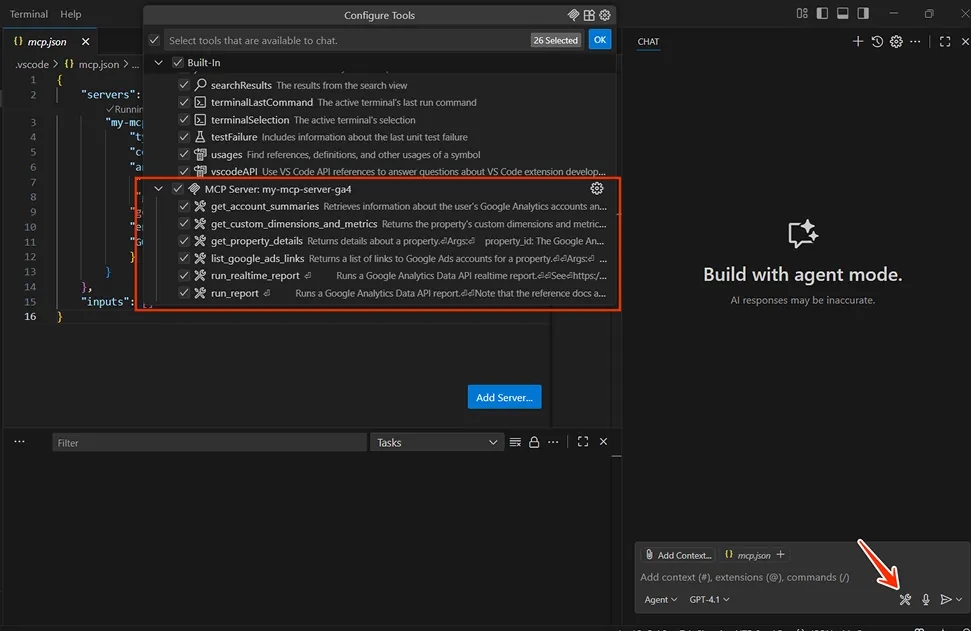Open the Customize Layout icon
Image resolution: width=971 pixels, height=631 pixels.
(x=802, y=13)
